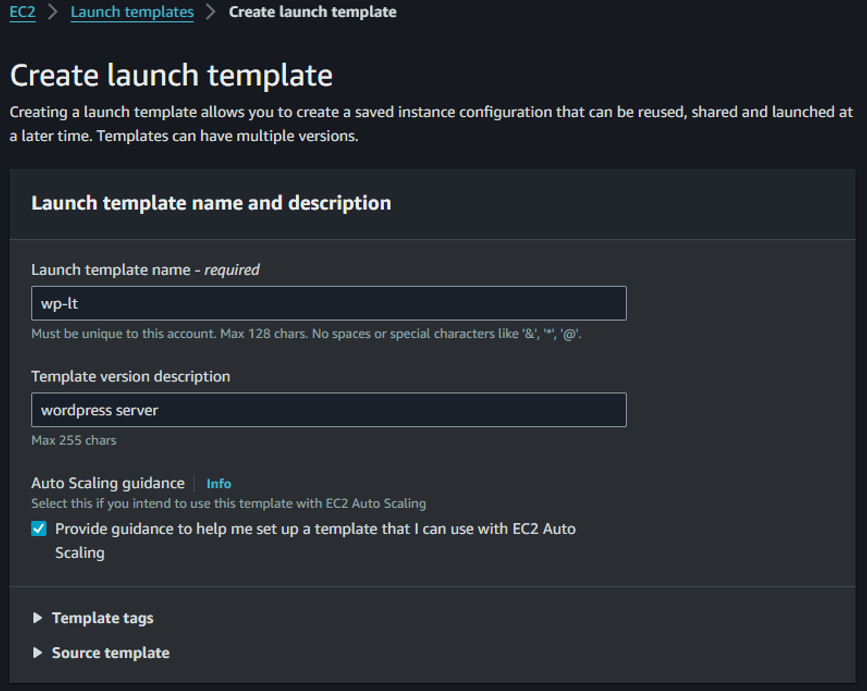Click the wordpress server description text
The image size is (867, 691).
92,410
